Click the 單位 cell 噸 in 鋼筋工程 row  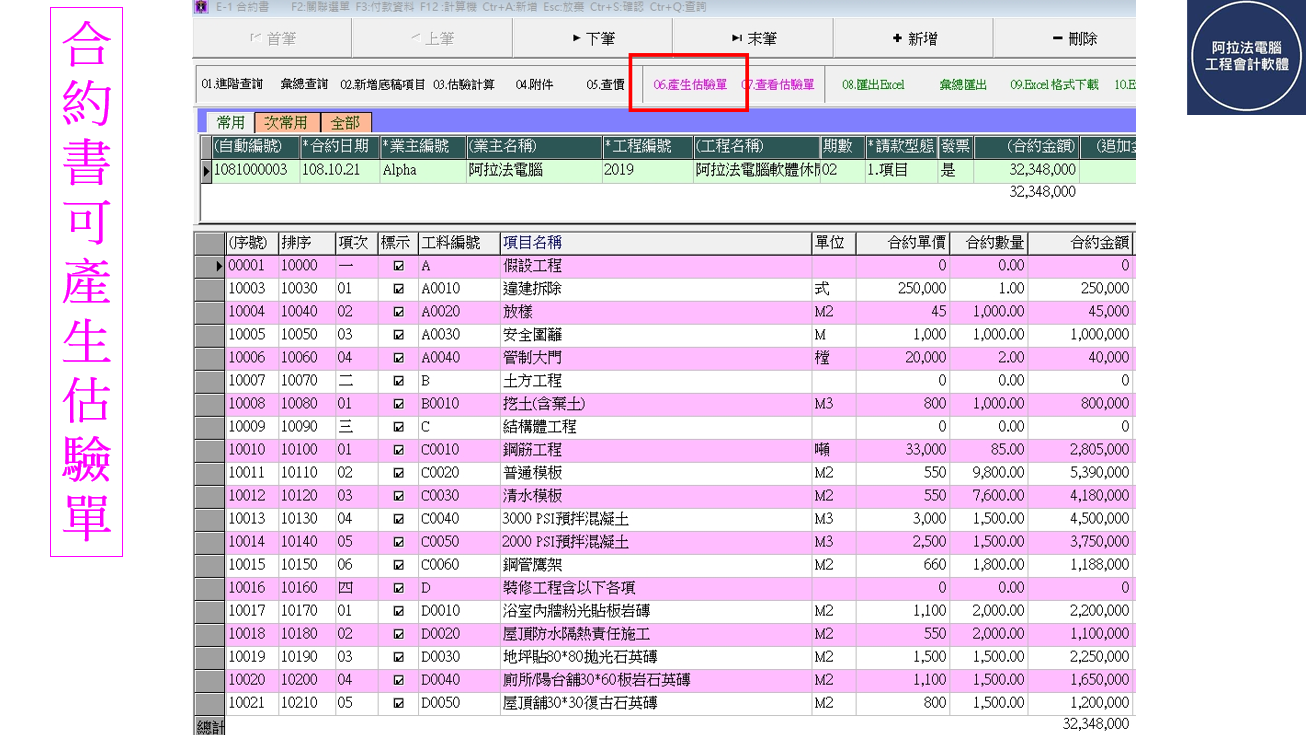(x=833, y=451)
